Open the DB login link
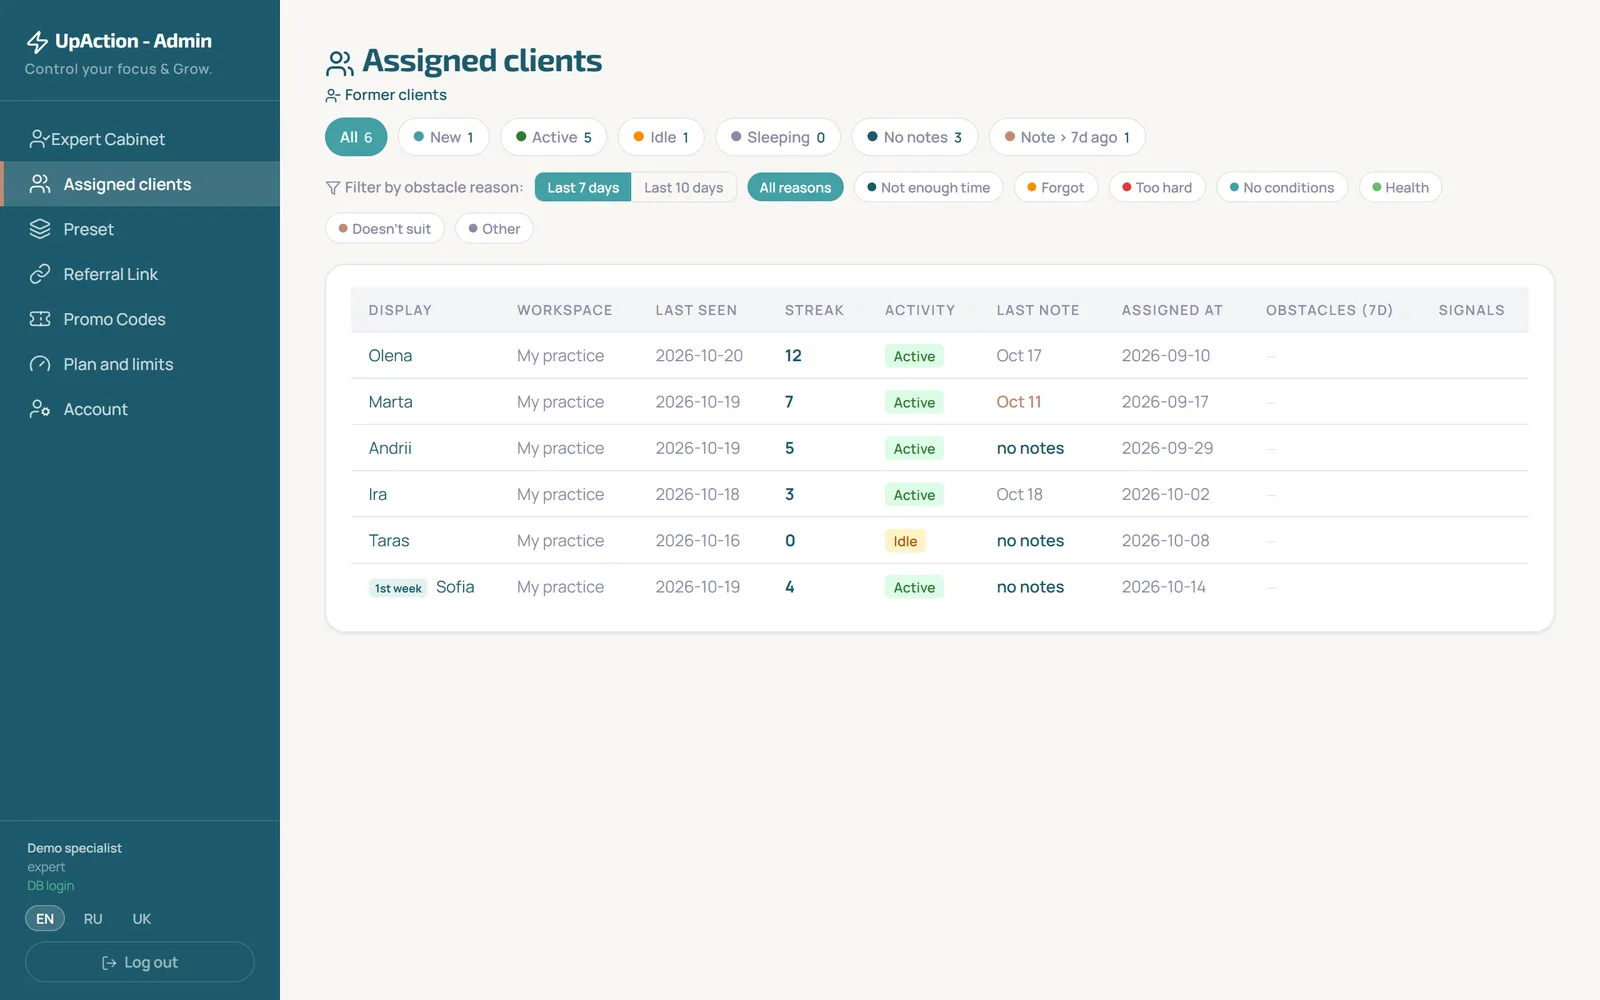Image resolution: width=1600 pixels, height=1000 pixels. point(50,886)
